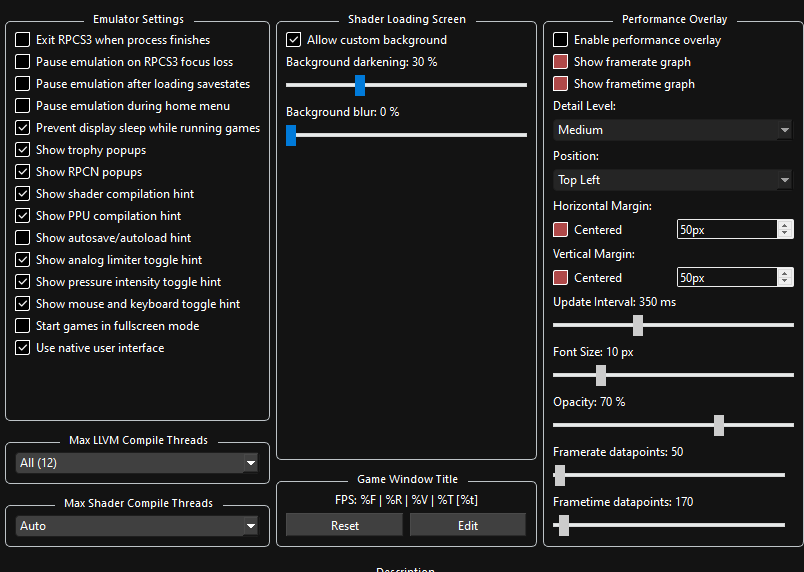Open Detail Level Medium dropdown
Screen dimensions: 804x572
click(x=673, y=130)
